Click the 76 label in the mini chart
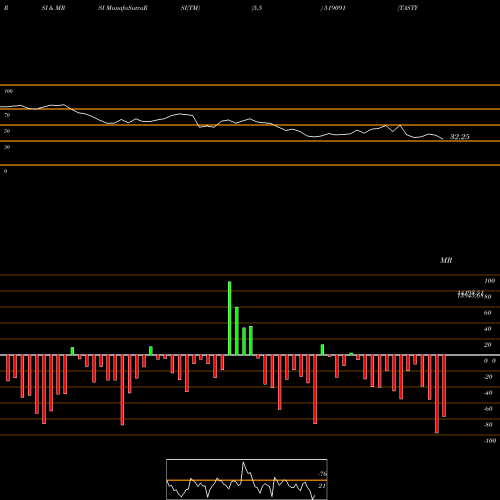Screen dimensions: 500x500 pyautogui.click(x=322, y=474)
